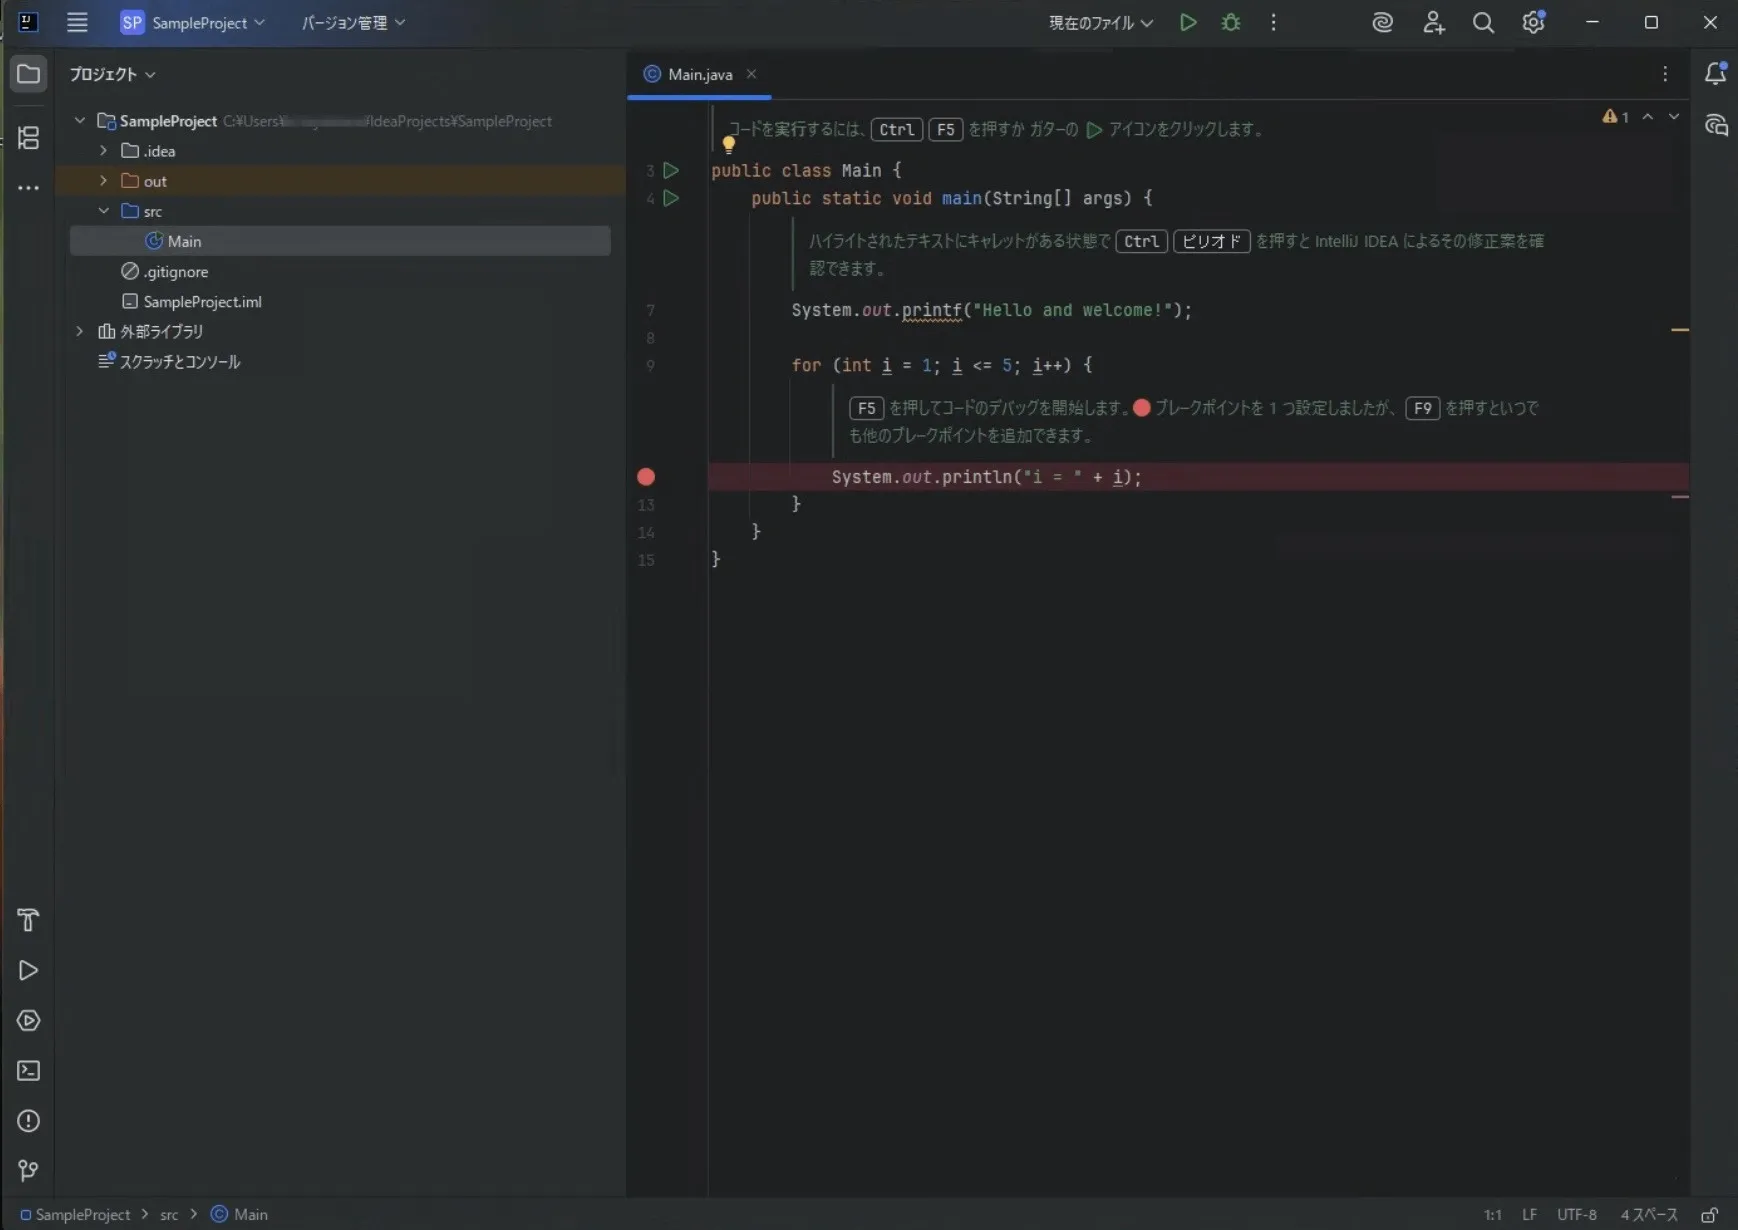Open the プロジェクト view selector dropdown
Viewport: 1738px width, 1230px height.
click(x=112, y=74)
